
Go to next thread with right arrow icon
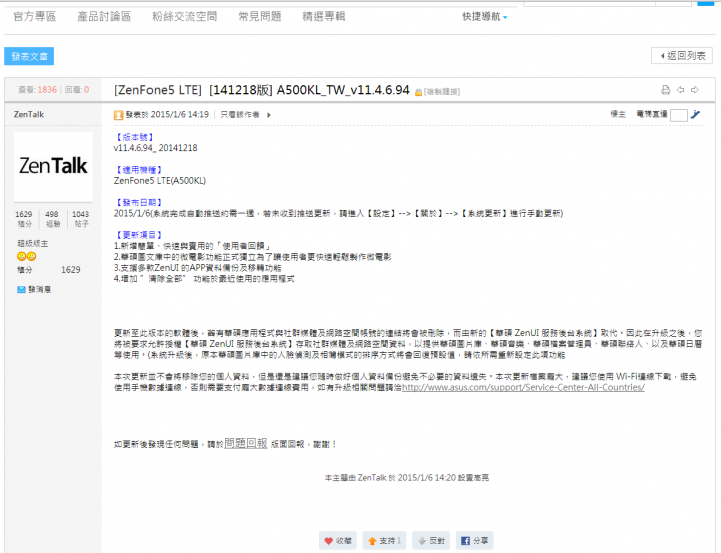695,90
